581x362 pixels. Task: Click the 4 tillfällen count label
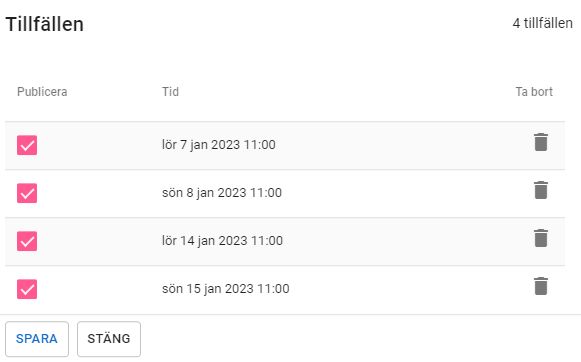(x=542, y=23)
